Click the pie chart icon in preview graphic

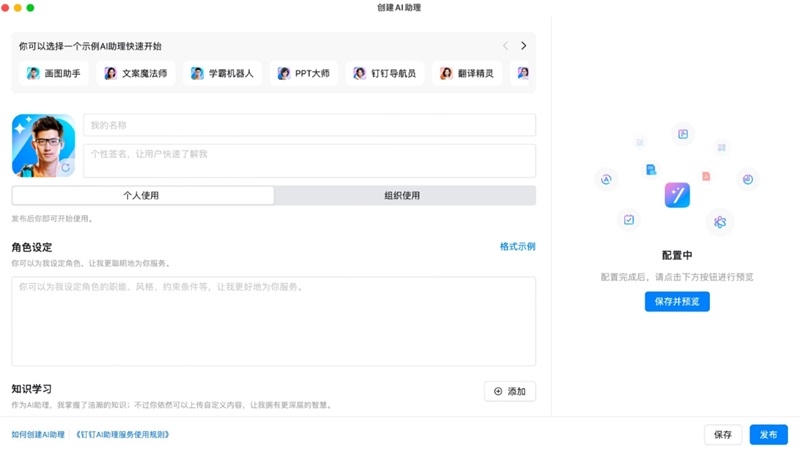(748, 179)
